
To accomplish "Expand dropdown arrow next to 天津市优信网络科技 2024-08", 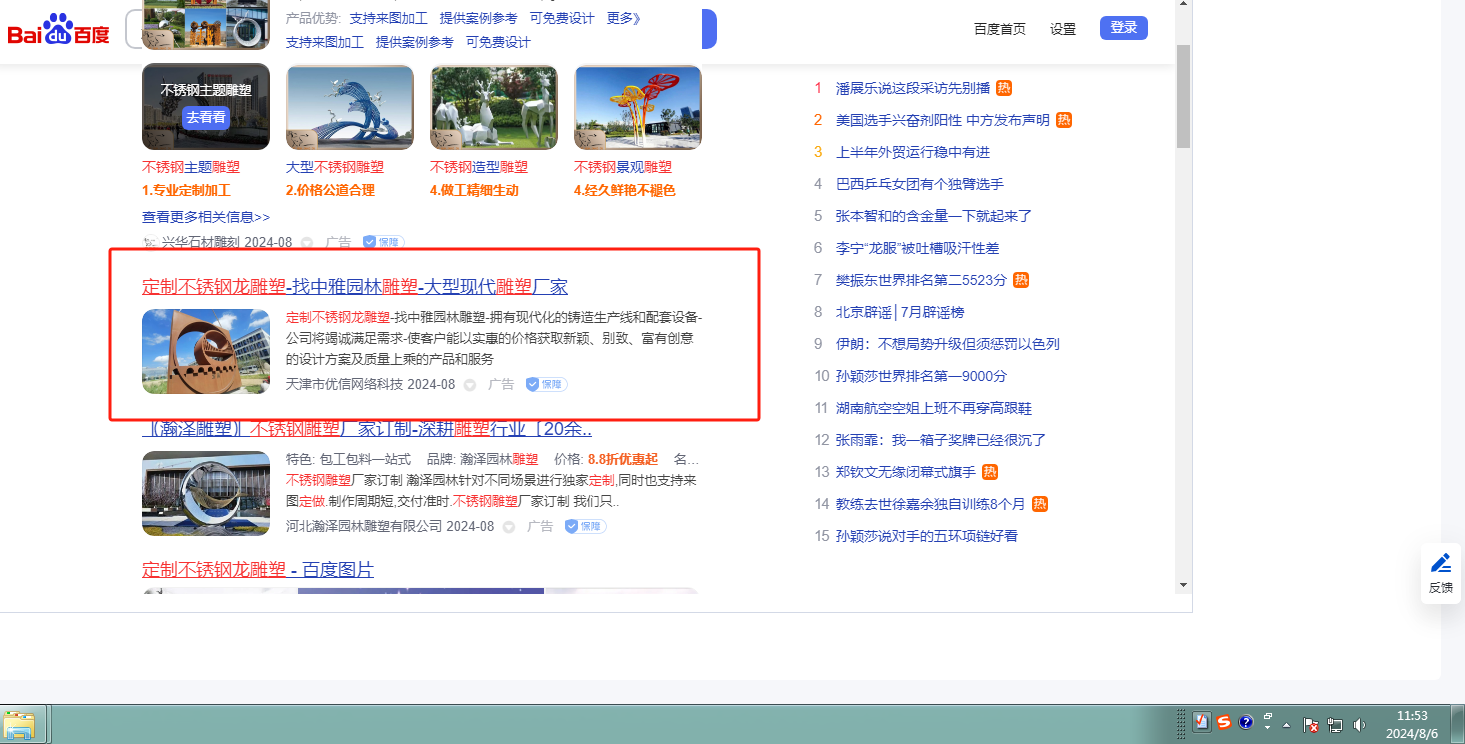I will click(x=470, y=385).
